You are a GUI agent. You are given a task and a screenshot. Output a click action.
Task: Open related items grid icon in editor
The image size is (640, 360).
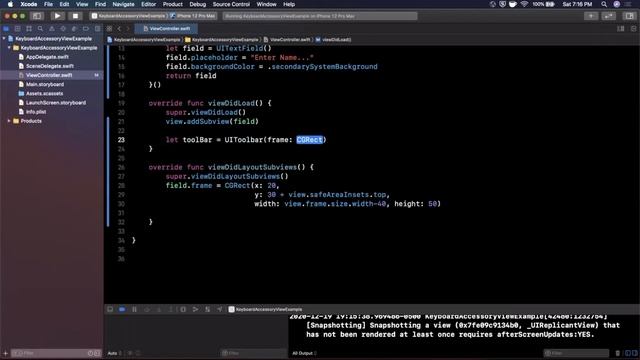pos(109,29)
